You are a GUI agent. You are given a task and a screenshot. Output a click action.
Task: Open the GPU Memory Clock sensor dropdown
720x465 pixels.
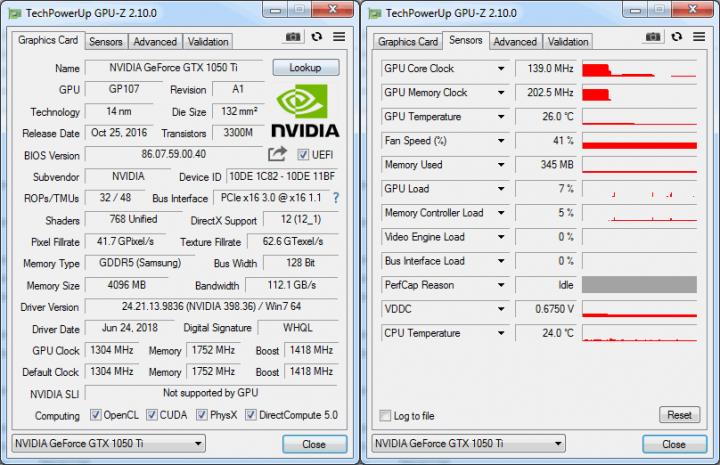pos(501,93)
